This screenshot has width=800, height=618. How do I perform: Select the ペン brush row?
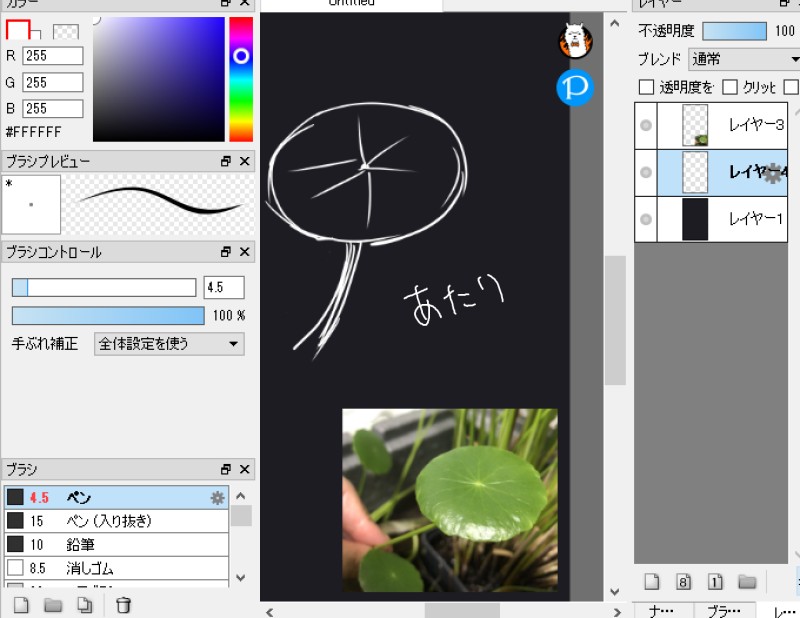pos(116,497)
